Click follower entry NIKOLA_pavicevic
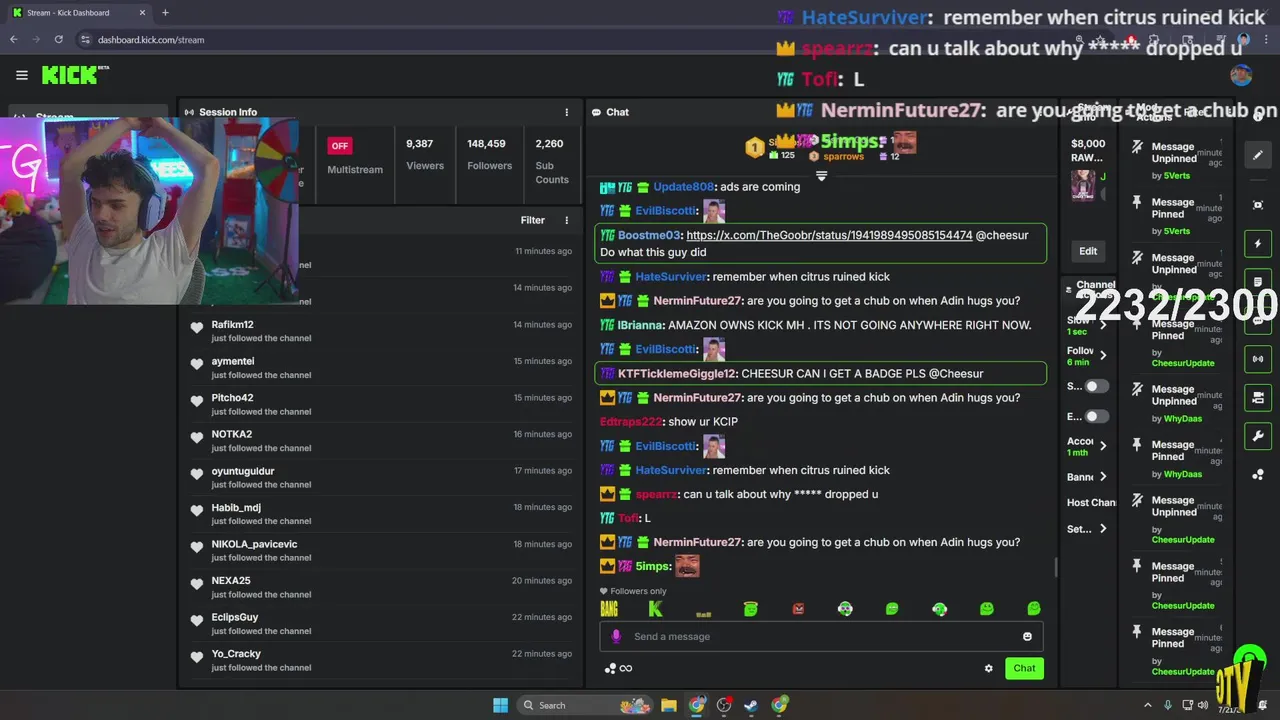Image resolution: width=1280 pixels, height=720 pixels. pos(381,550)
